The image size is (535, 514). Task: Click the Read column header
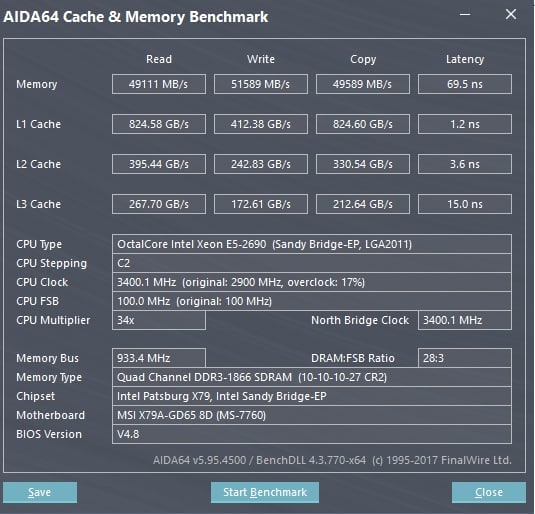(x=159, y=59)
